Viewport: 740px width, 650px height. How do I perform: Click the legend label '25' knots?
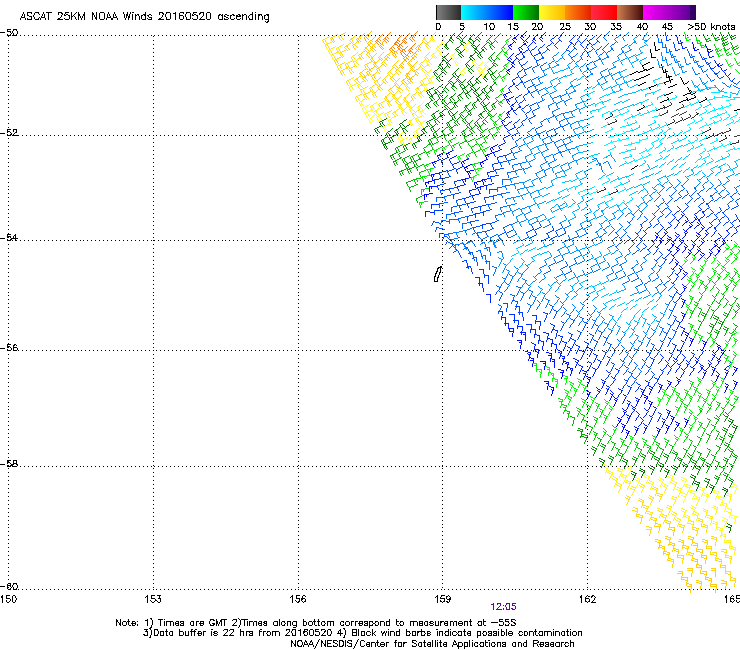[x=565, y=27]
